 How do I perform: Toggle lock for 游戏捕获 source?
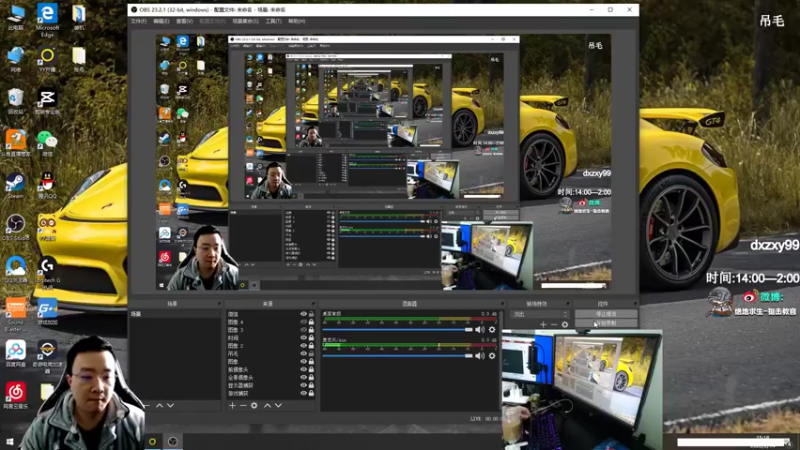311,393
